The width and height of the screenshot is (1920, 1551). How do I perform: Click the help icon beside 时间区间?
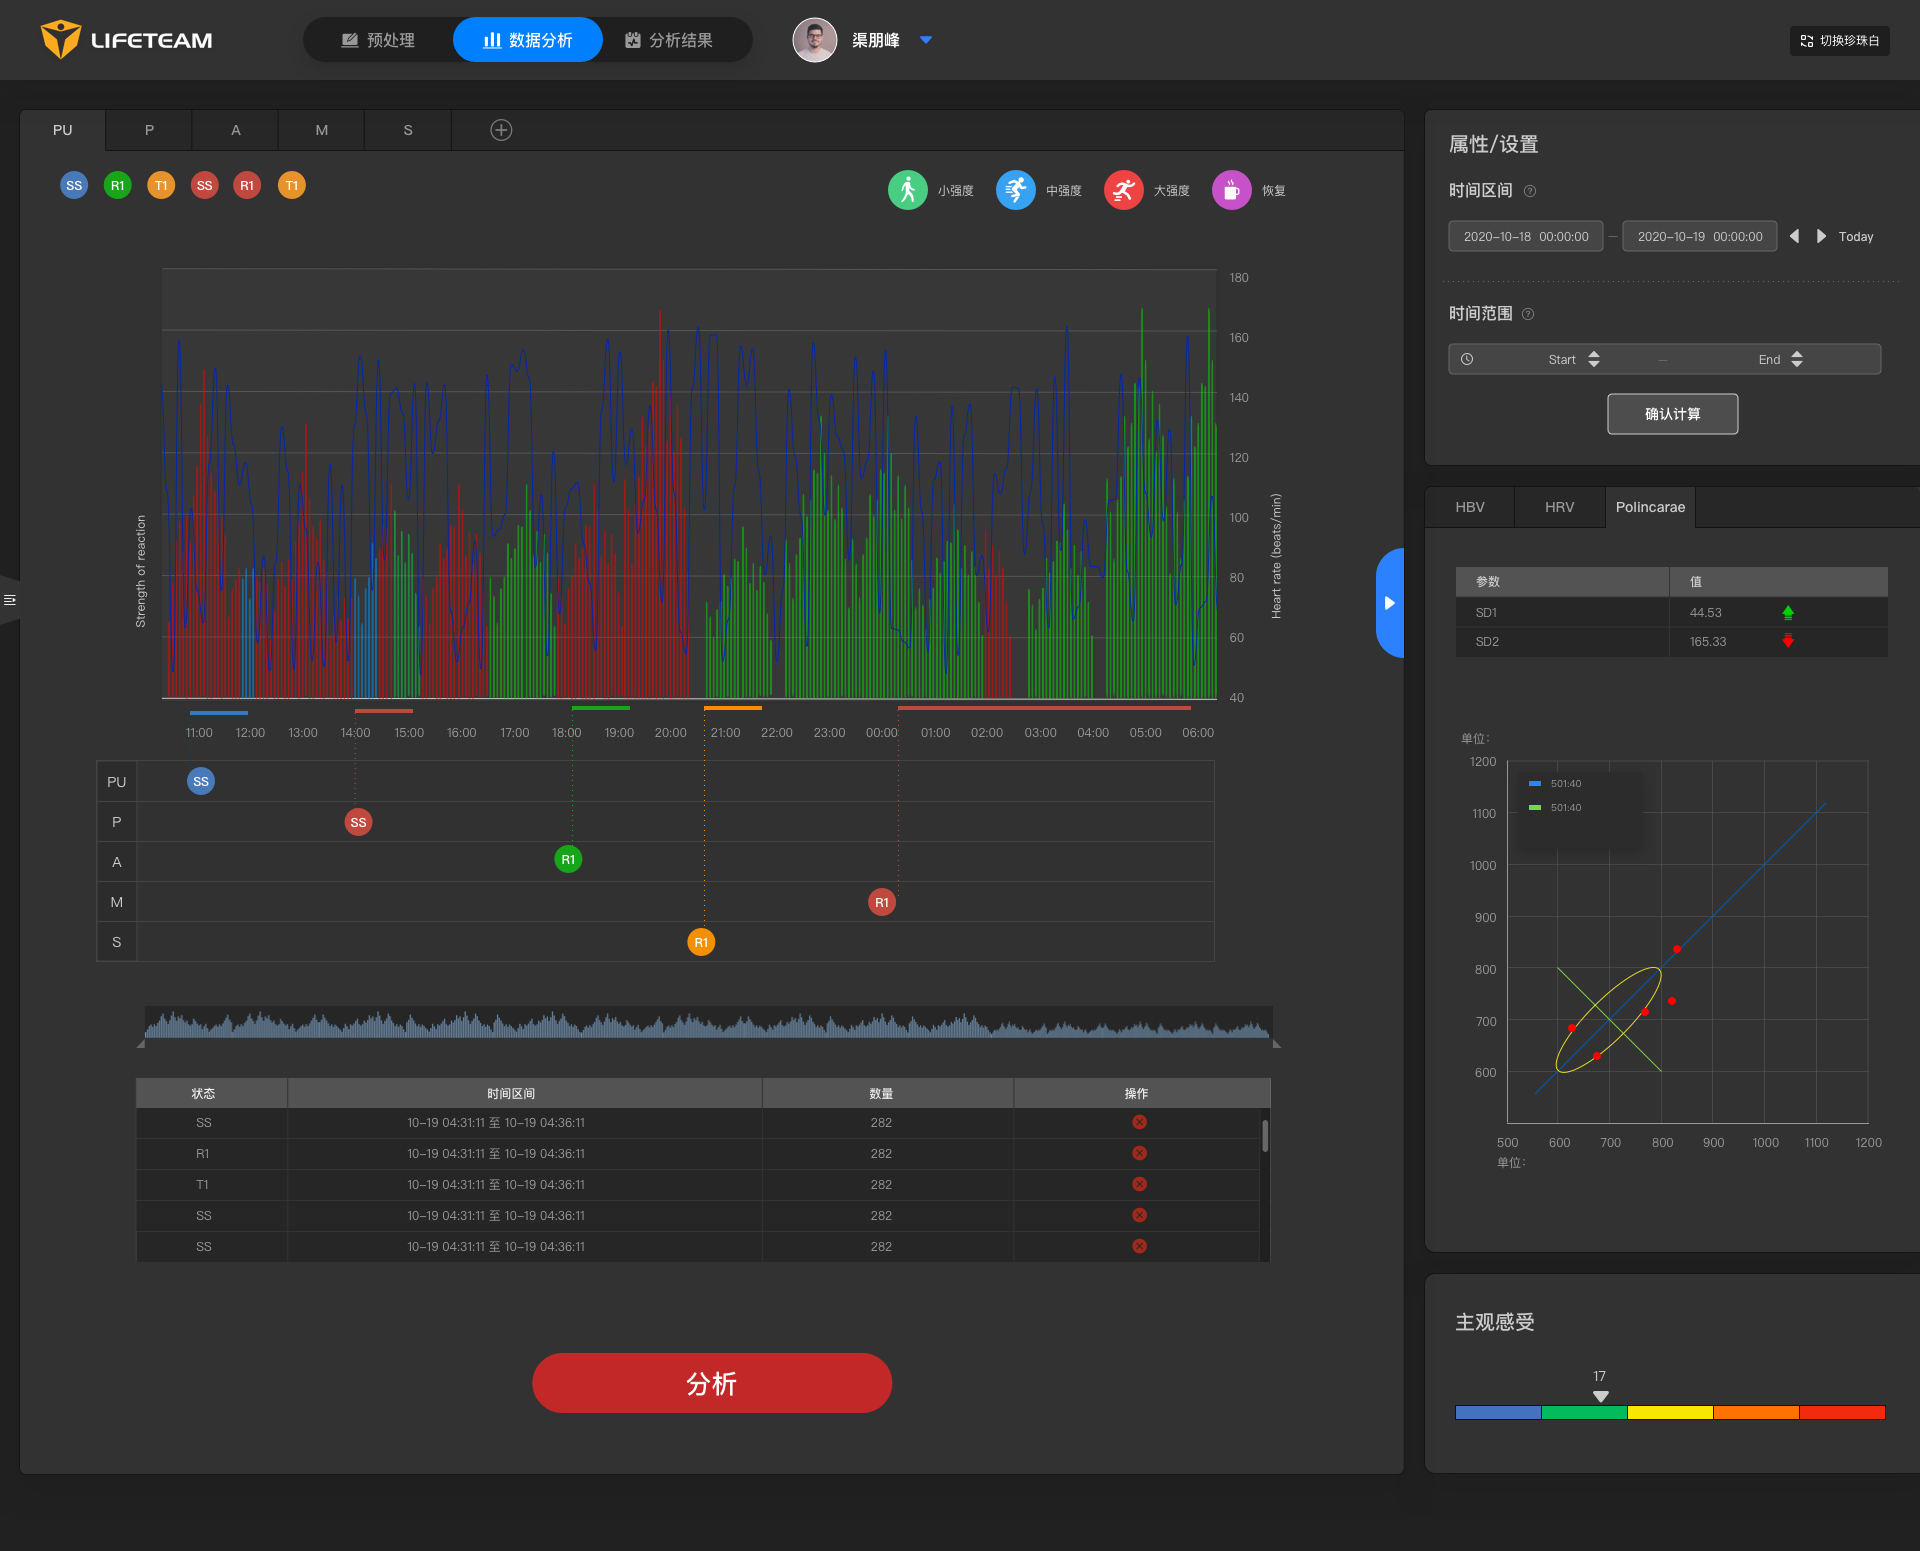[1529, 191]
